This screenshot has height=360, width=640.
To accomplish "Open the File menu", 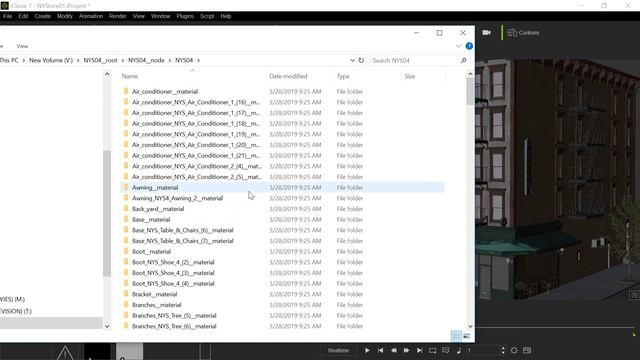I will pos(7,16).
